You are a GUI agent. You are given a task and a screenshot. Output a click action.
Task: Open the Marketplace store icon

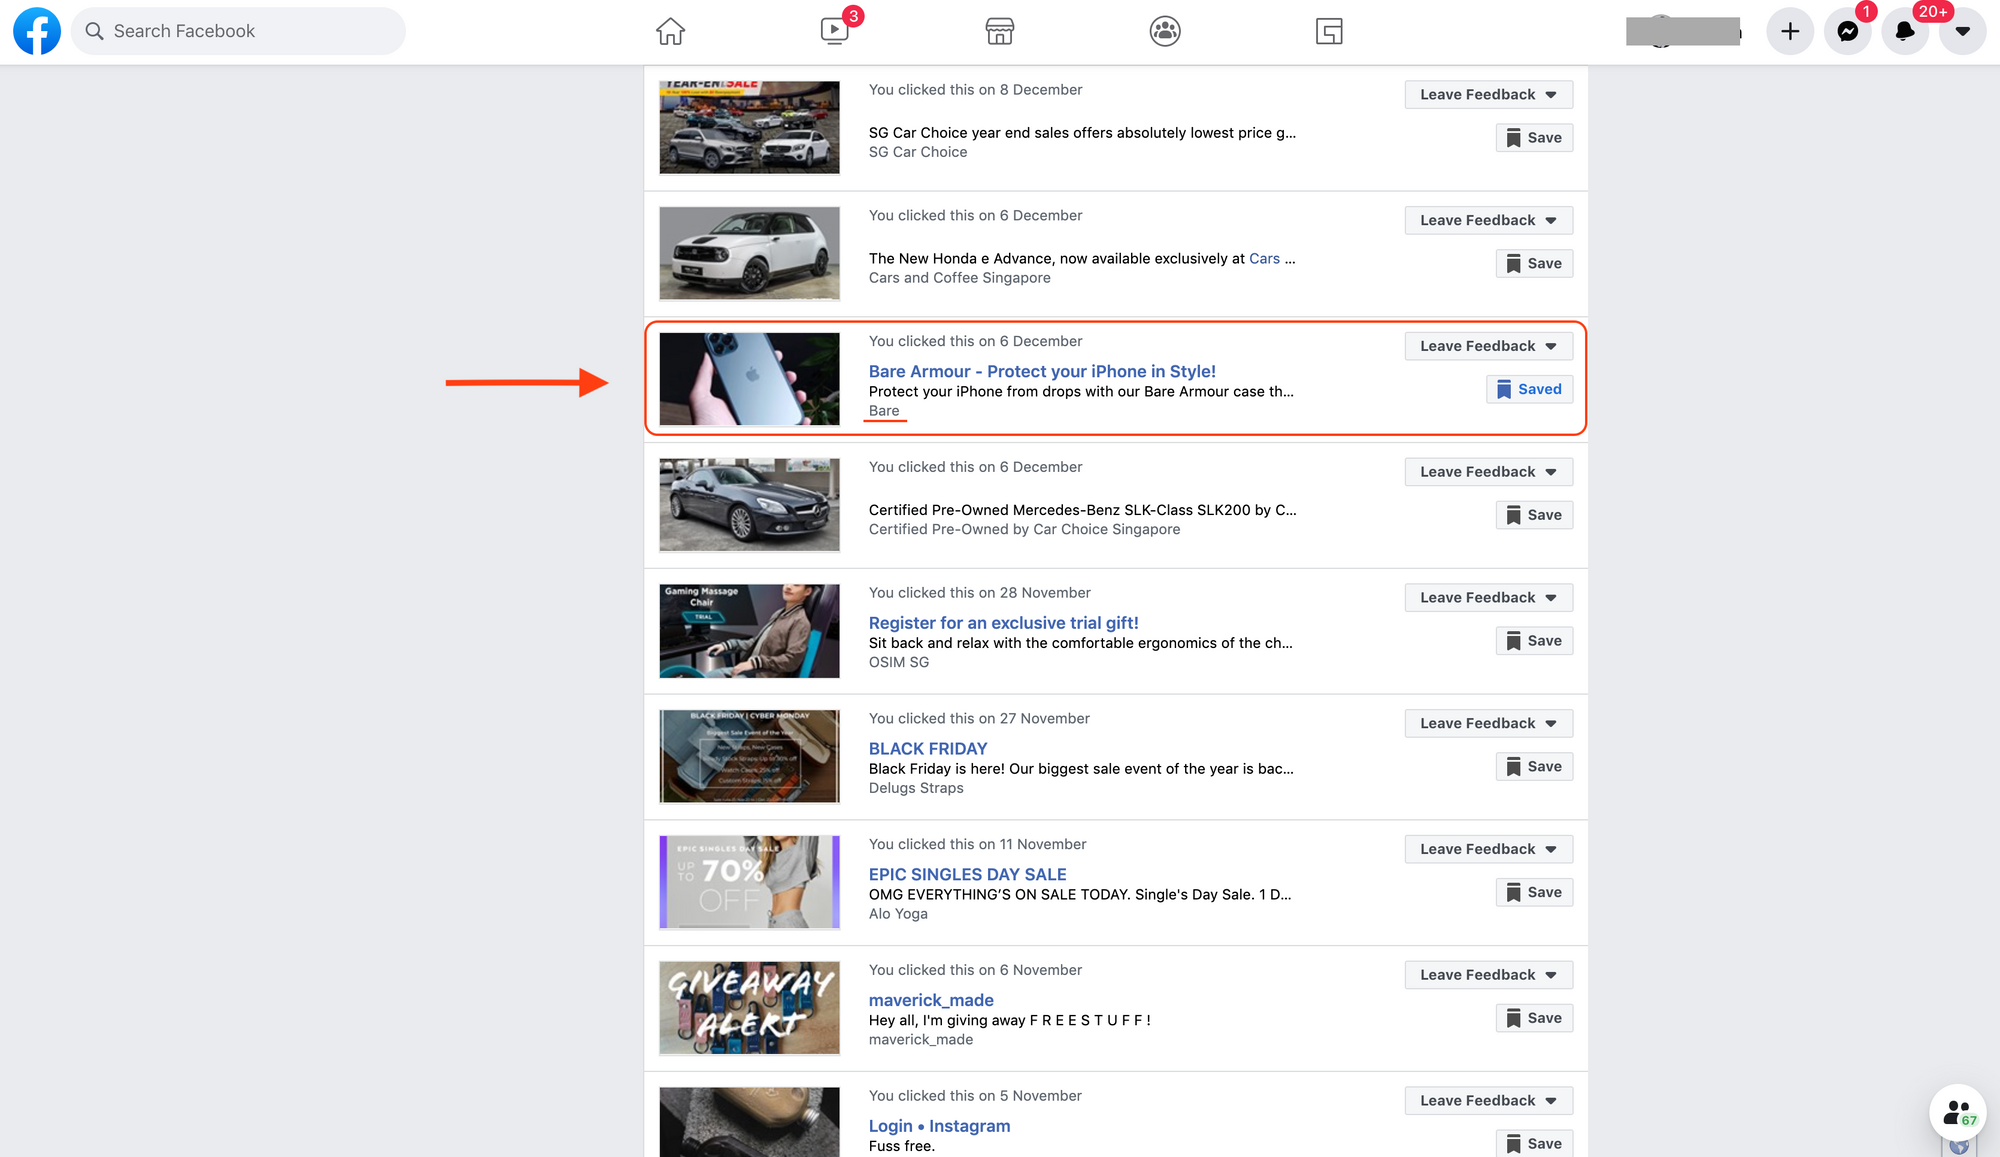(999, 31)
